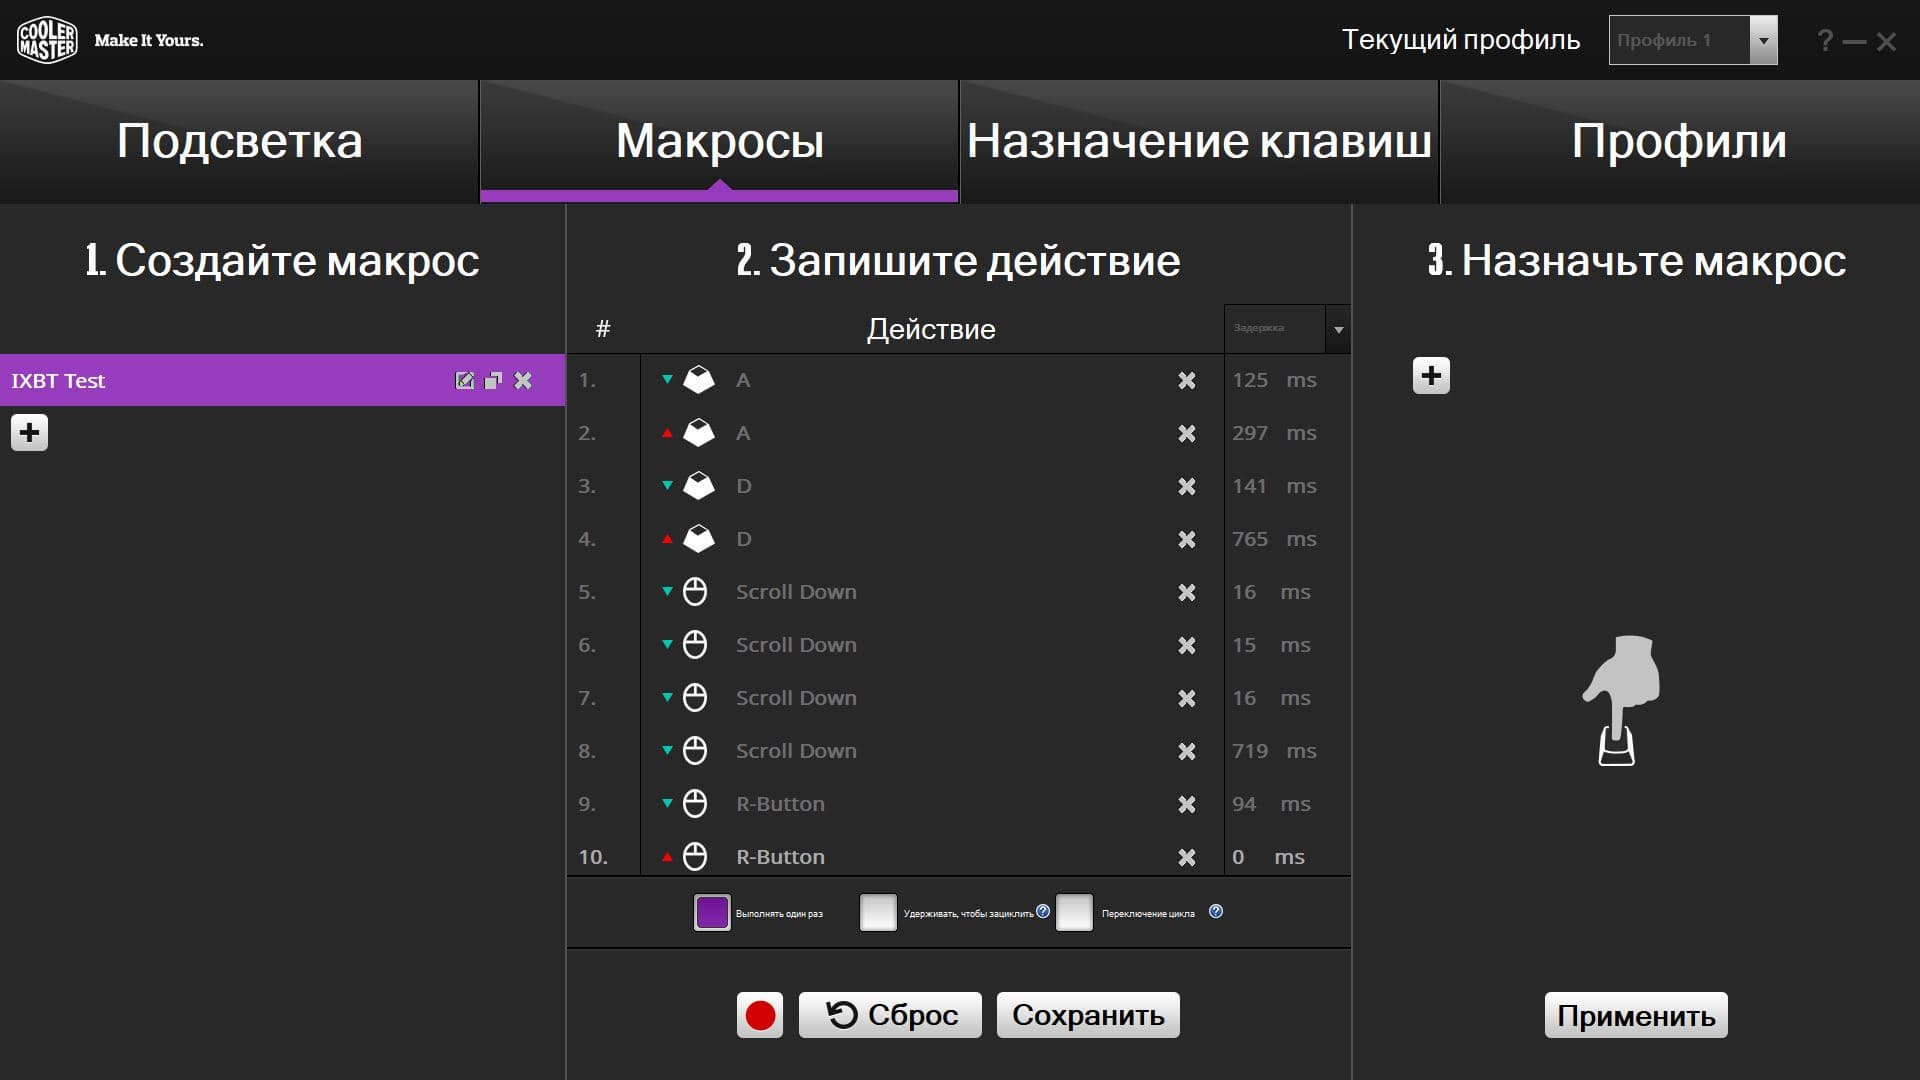This screenshot has width=1920, height=1080.
Task: Delete the IXBT Test macro
Action: pos(523,380)
